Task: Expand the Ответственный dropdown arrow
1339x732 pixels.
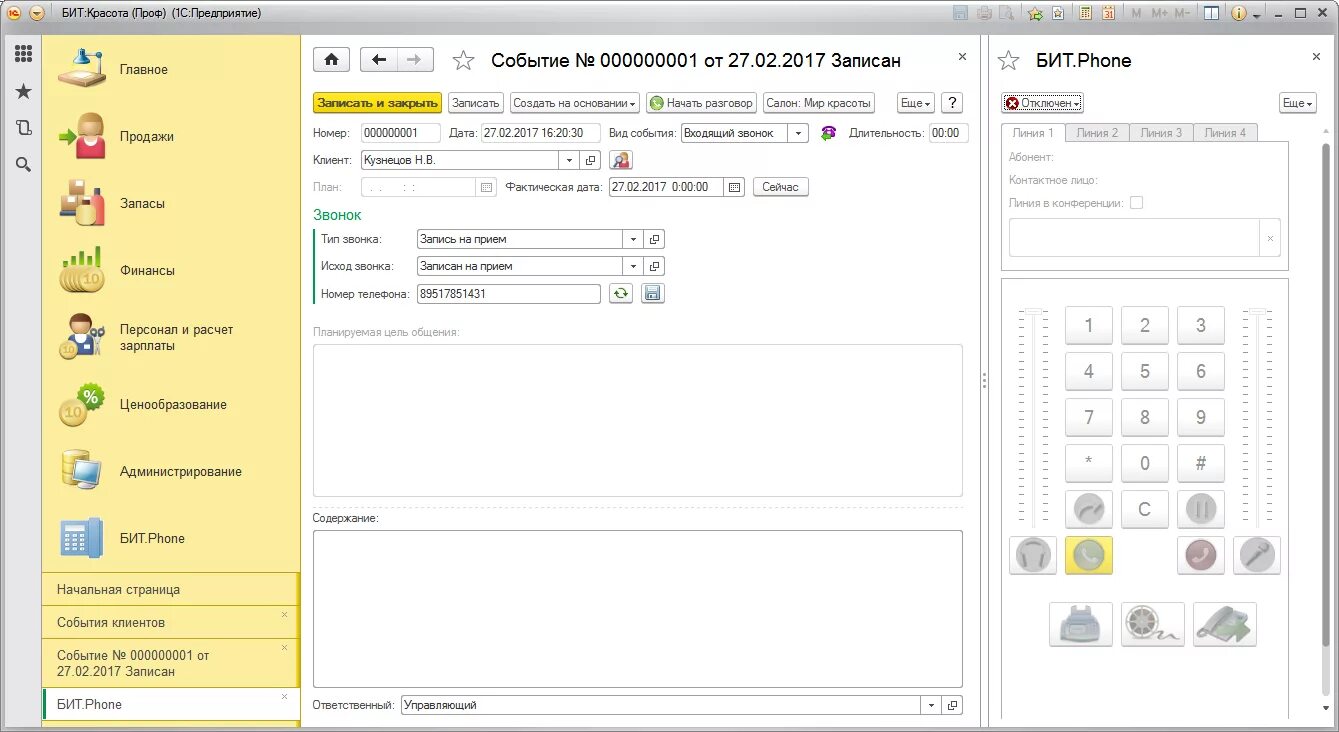Action: click(931, 705)
